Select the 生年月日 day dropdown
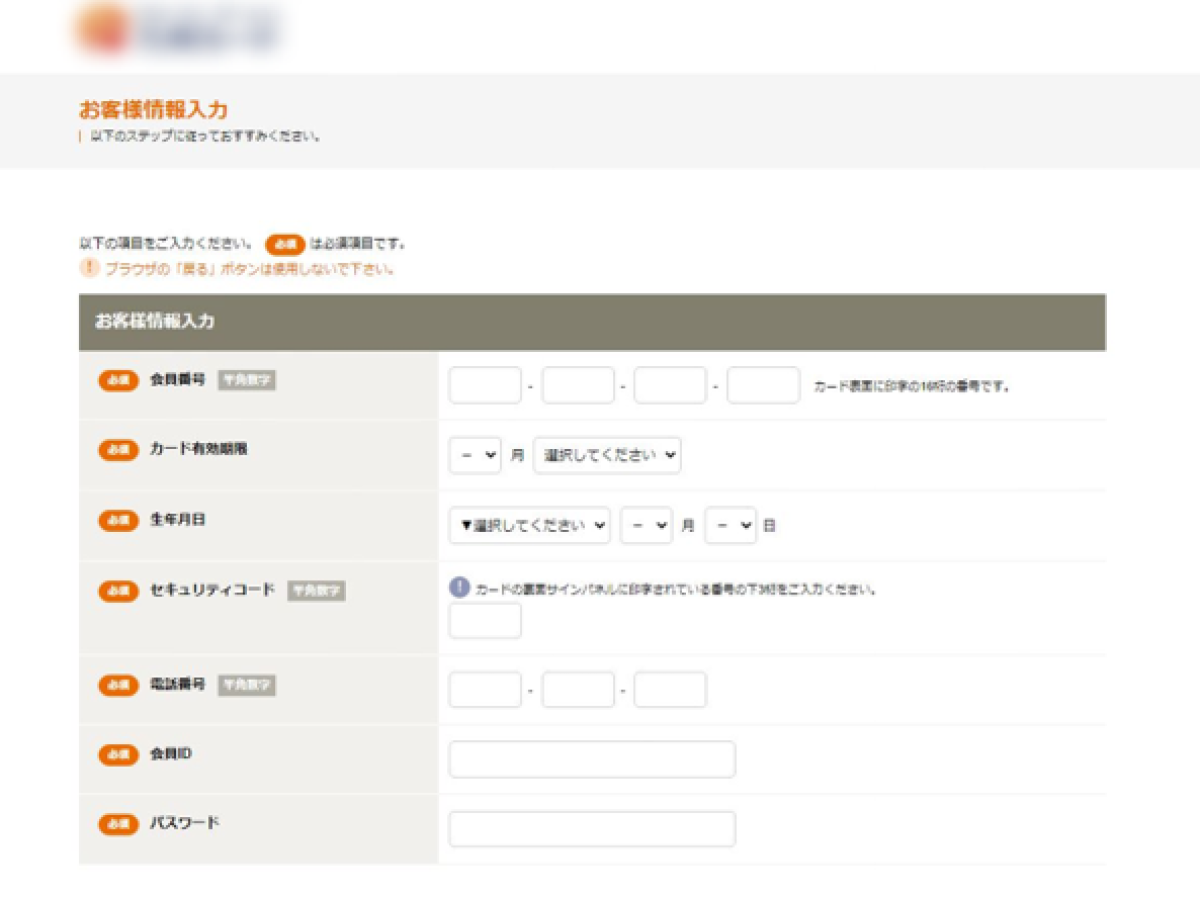Viewport: 1200px width, 898px height. tap(730, 525)
